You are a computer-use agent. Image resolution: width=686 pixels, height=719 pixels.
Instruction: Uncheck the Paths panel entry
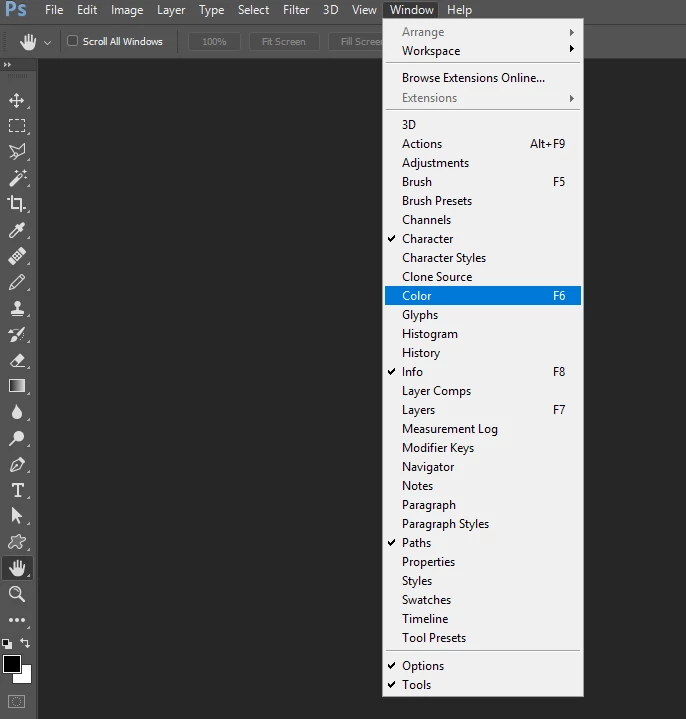tap(483, 543)
